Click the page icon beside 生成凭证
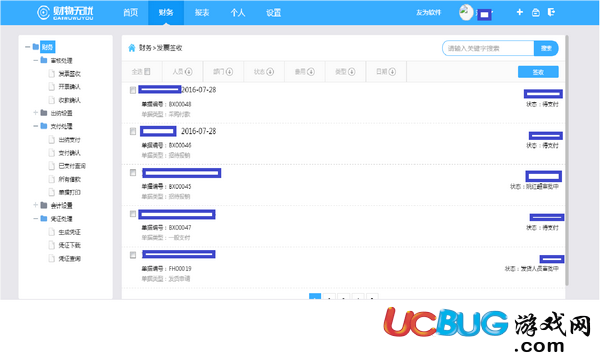 coord(52,232)
